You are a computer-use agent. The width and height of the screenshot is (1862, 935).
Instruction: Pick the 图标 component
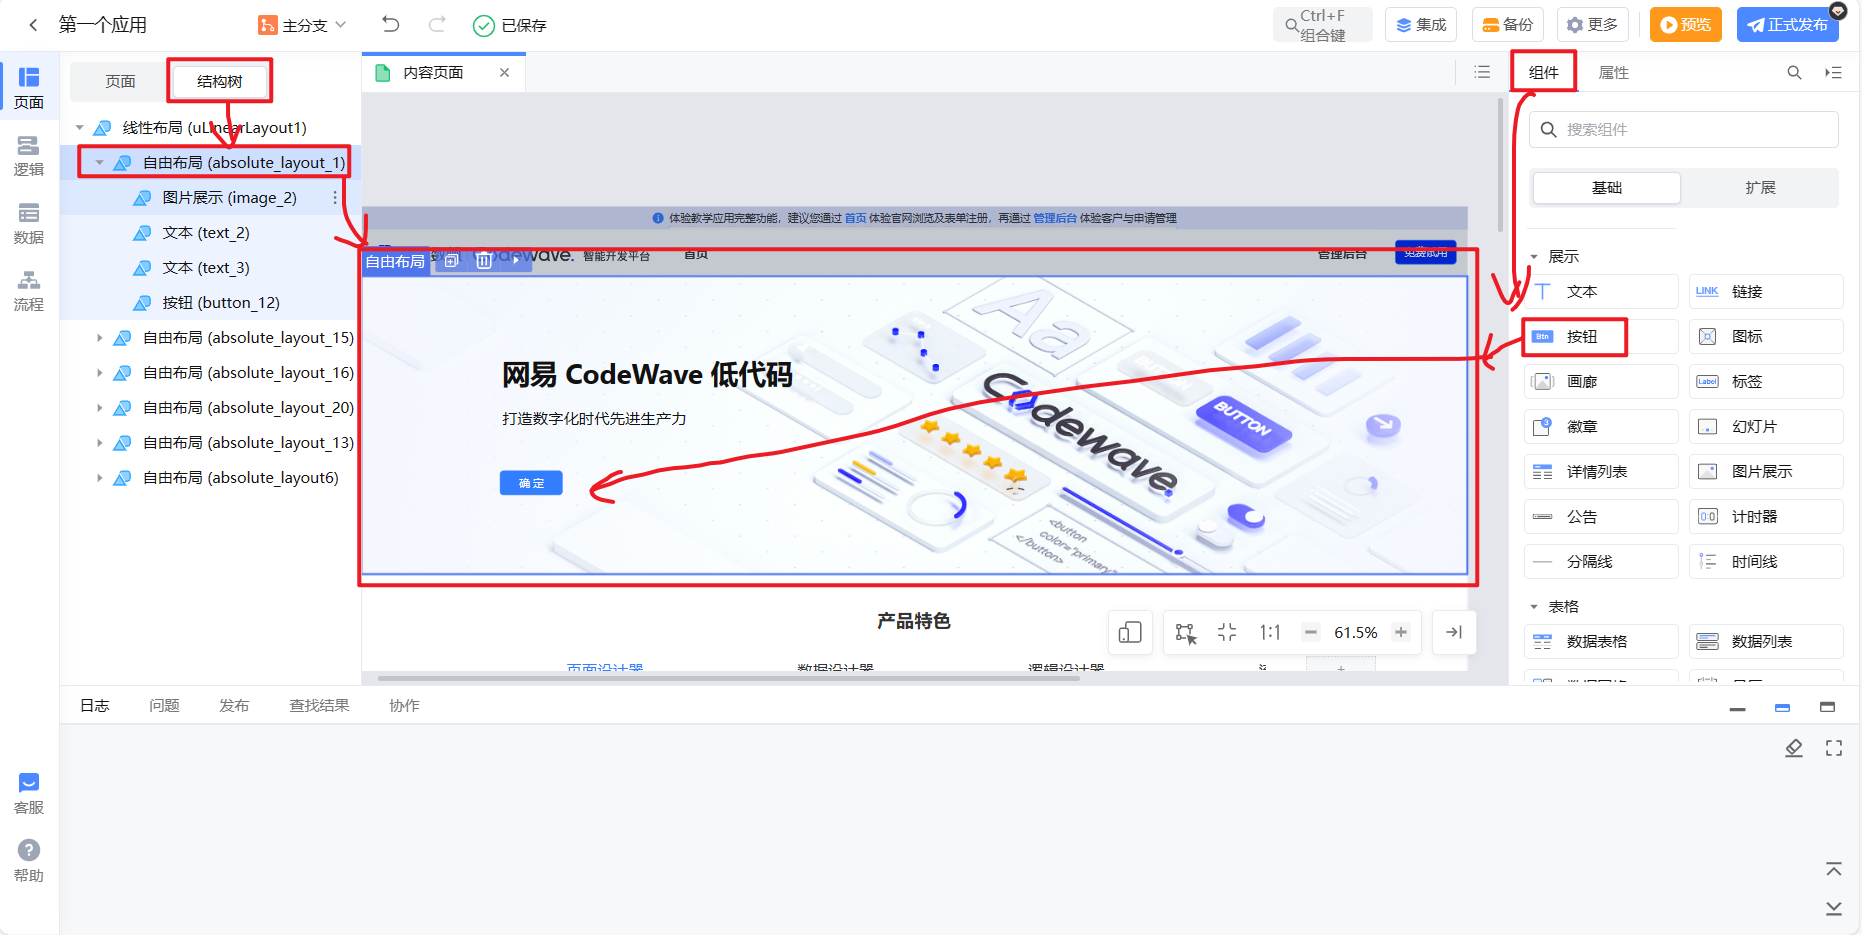coord(1766,337)
